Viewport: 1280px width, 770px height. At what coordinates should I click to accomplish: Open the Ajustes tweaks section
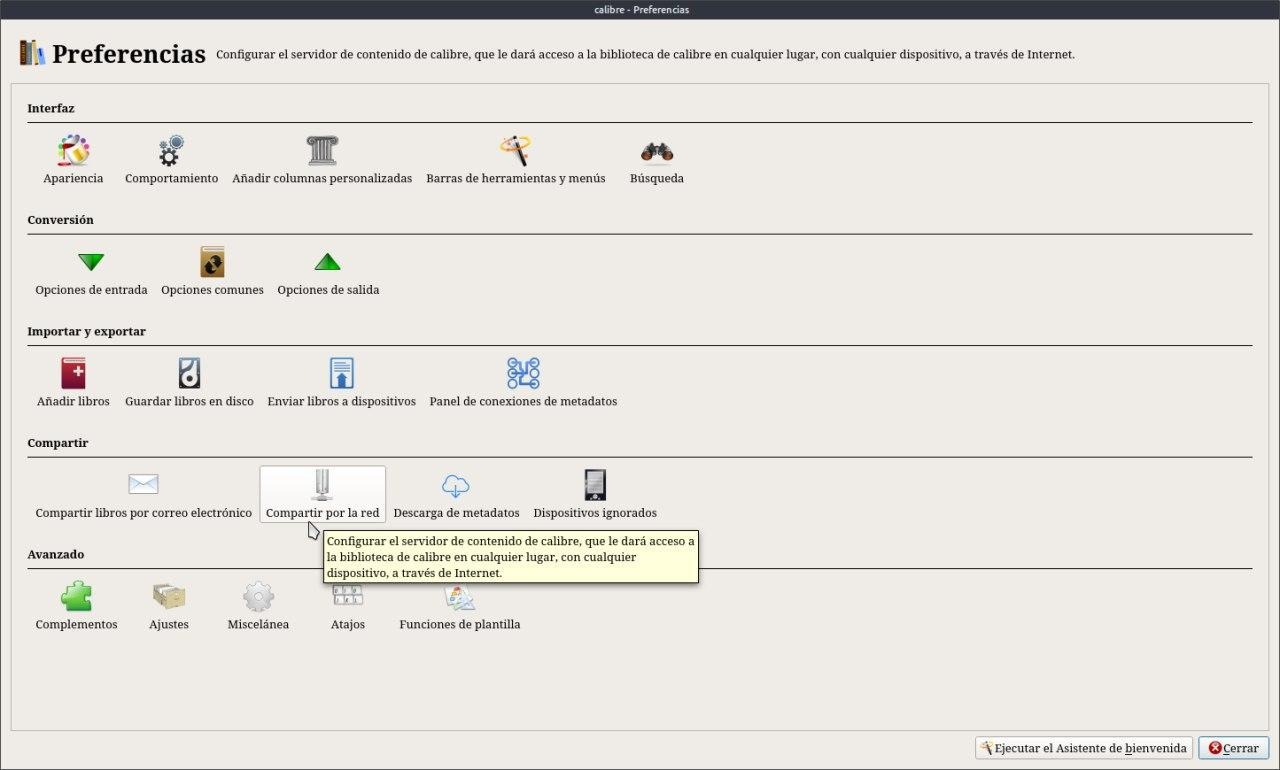tap(169, 607)
